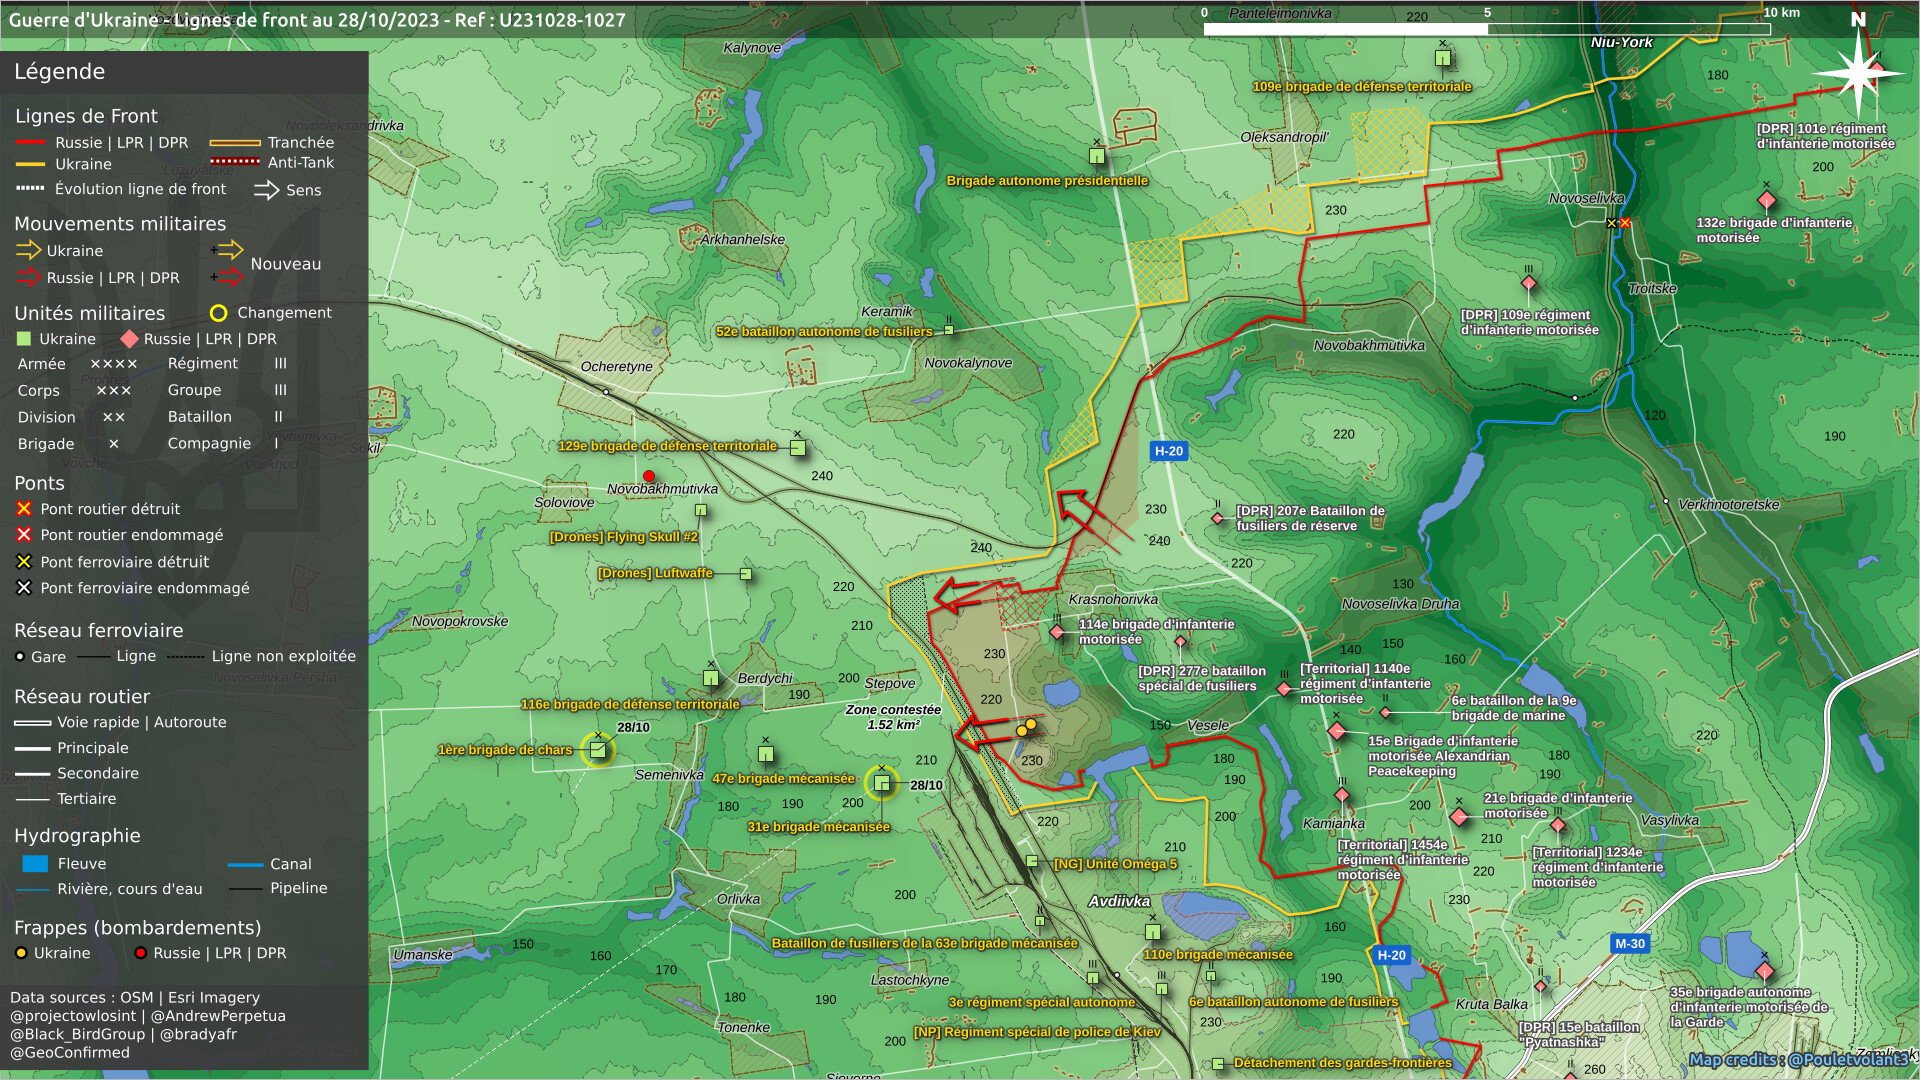
Task: Click the legend's Pont routier endommagé icon
Action: point(24,535)
